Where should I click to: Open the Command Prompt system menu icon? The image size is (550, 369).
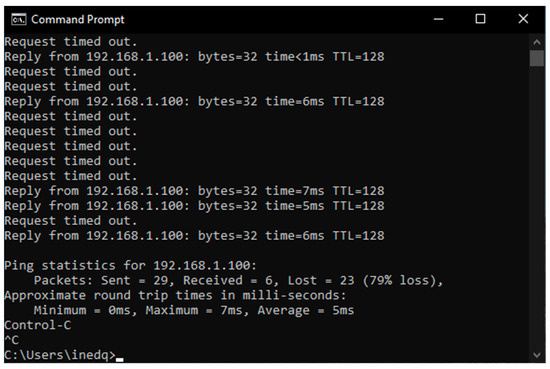pyautogui.click(x=19, y=19)
